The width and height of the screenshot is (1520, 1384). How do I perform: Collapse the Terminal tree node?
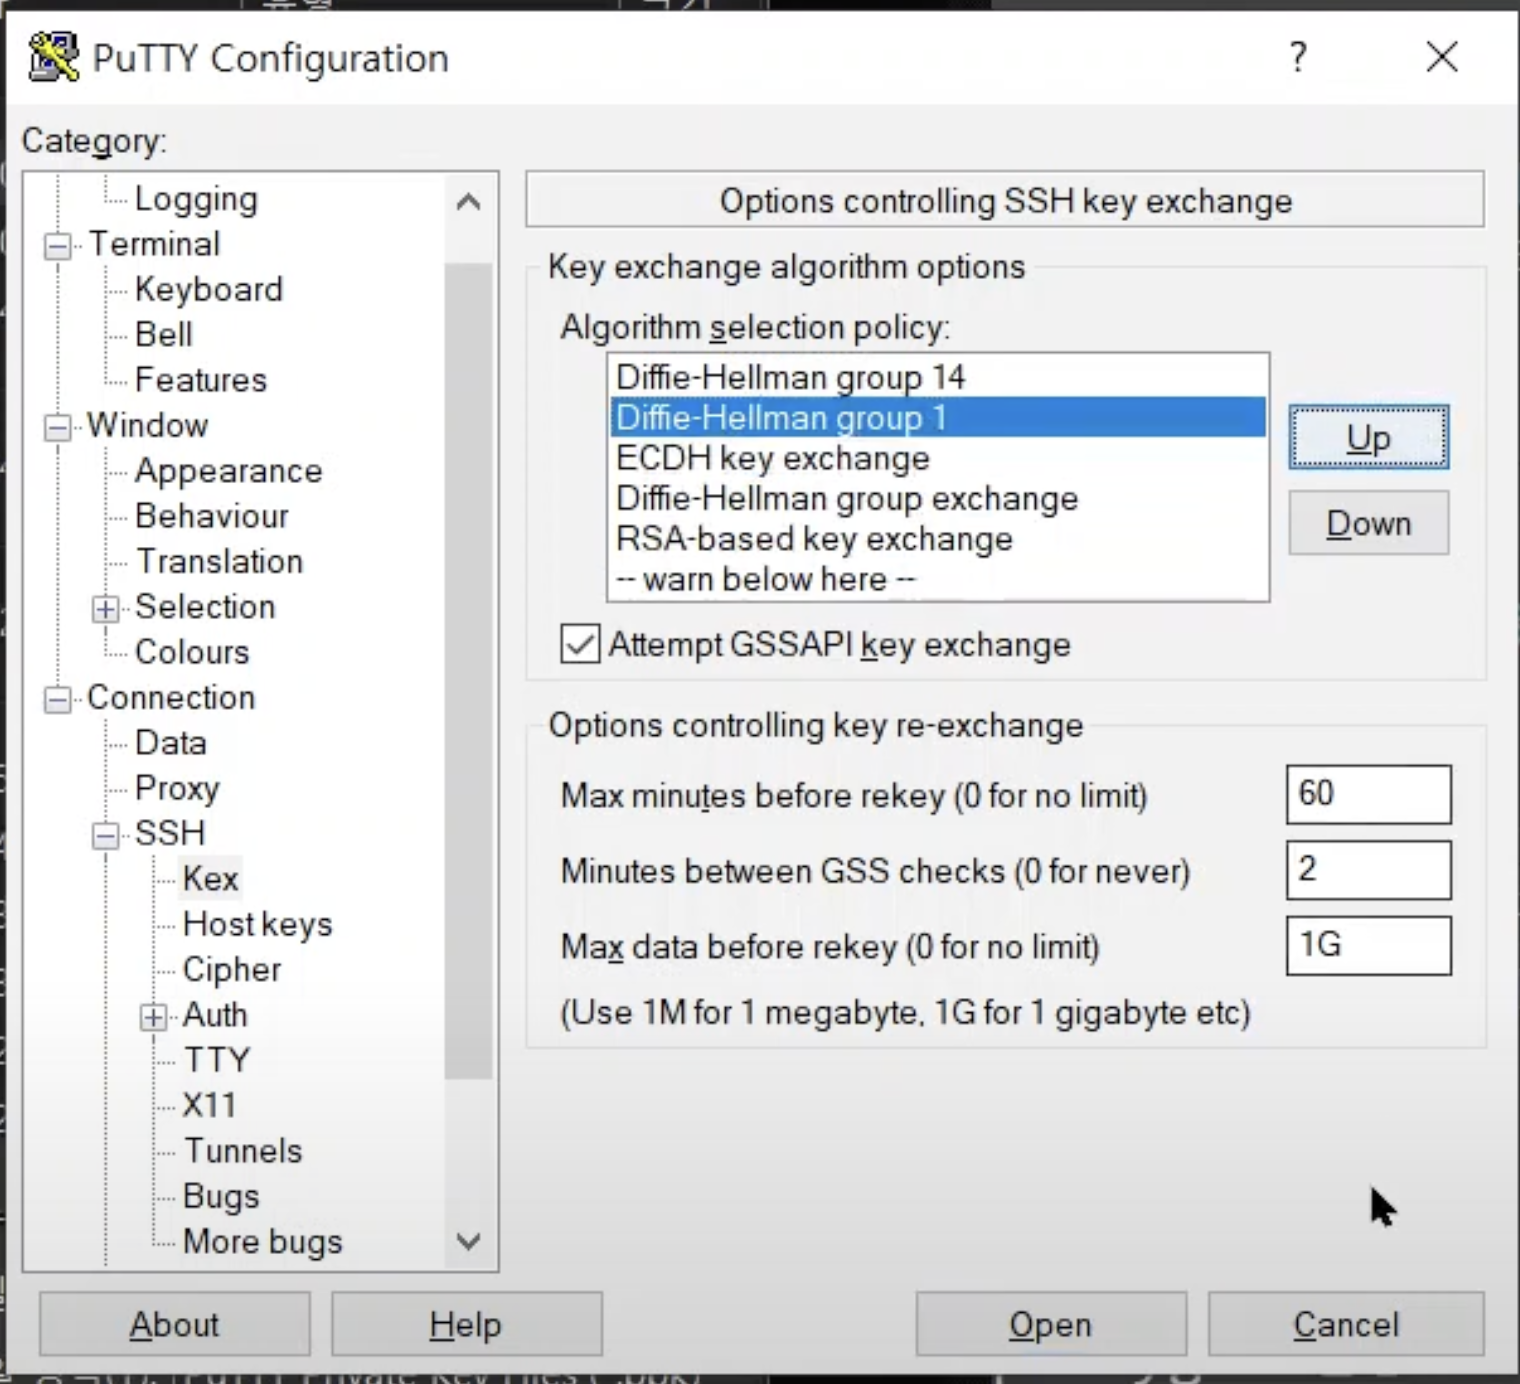58,245
